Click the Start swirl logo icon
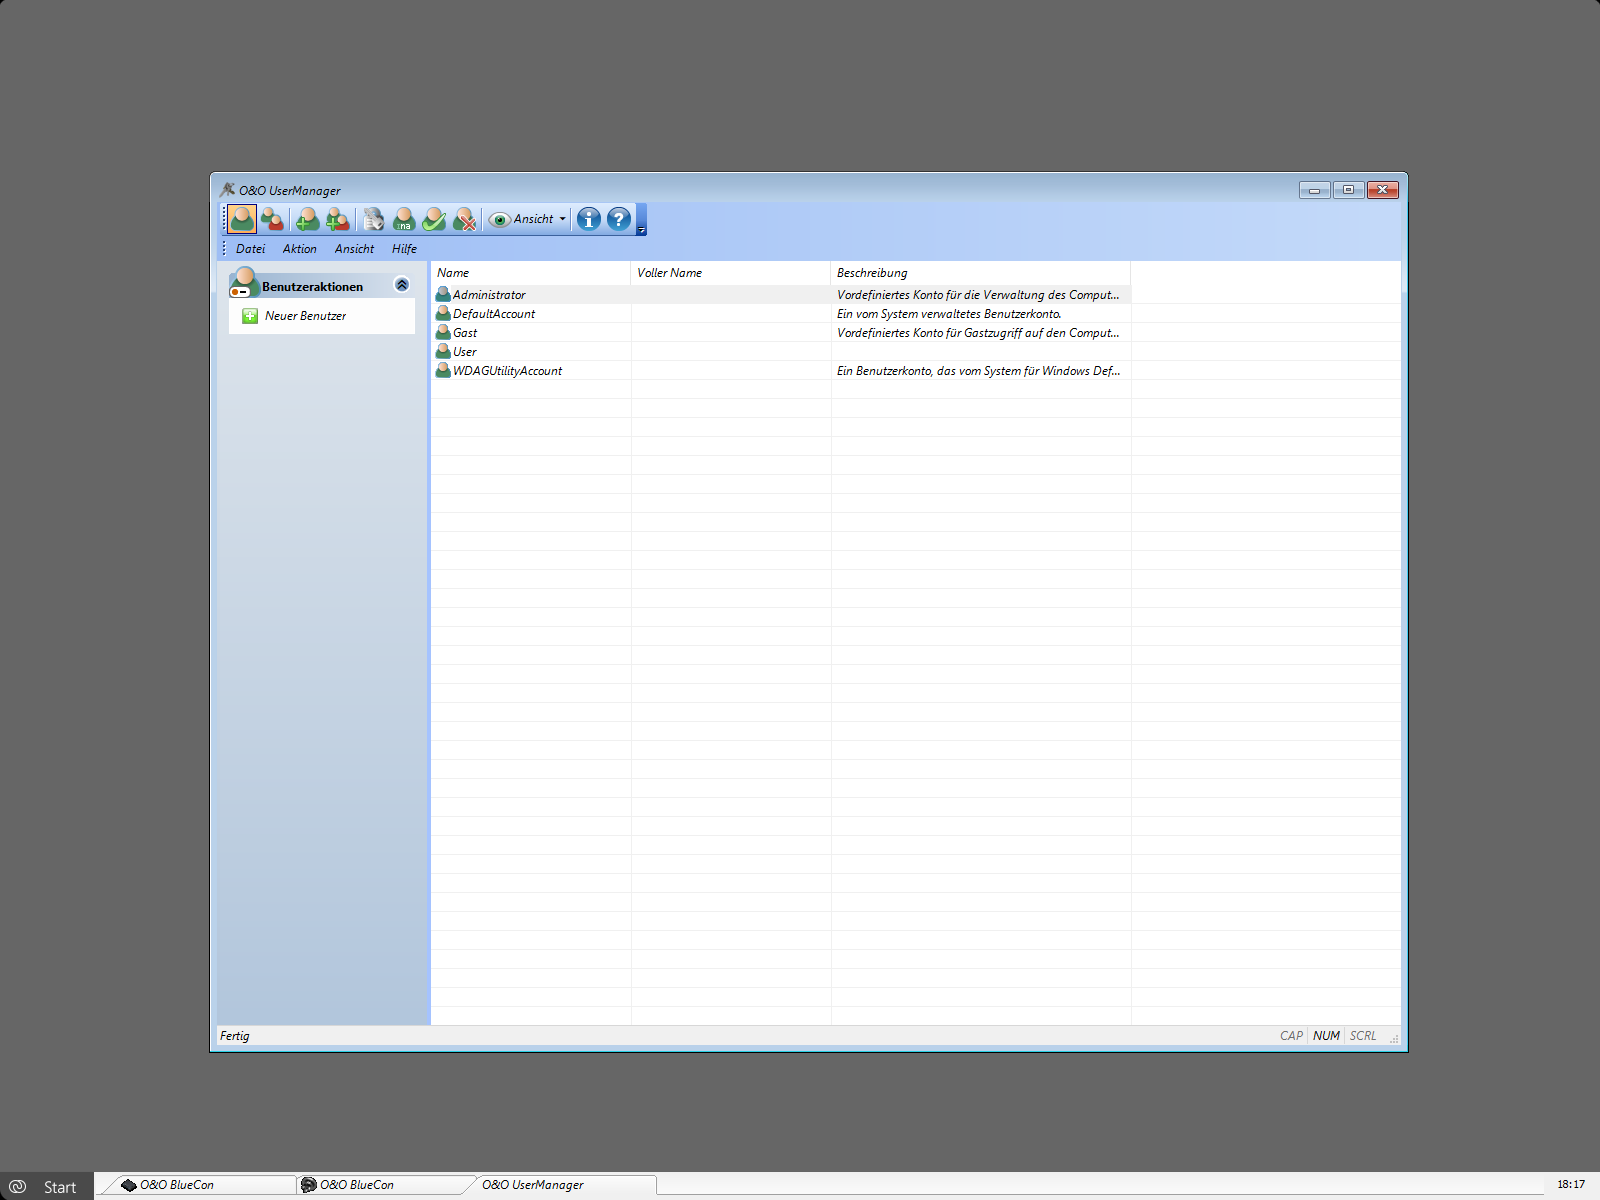The width and height of the screenshot is (1600, 1200). pyautogui.click(x=17, y=1186)
